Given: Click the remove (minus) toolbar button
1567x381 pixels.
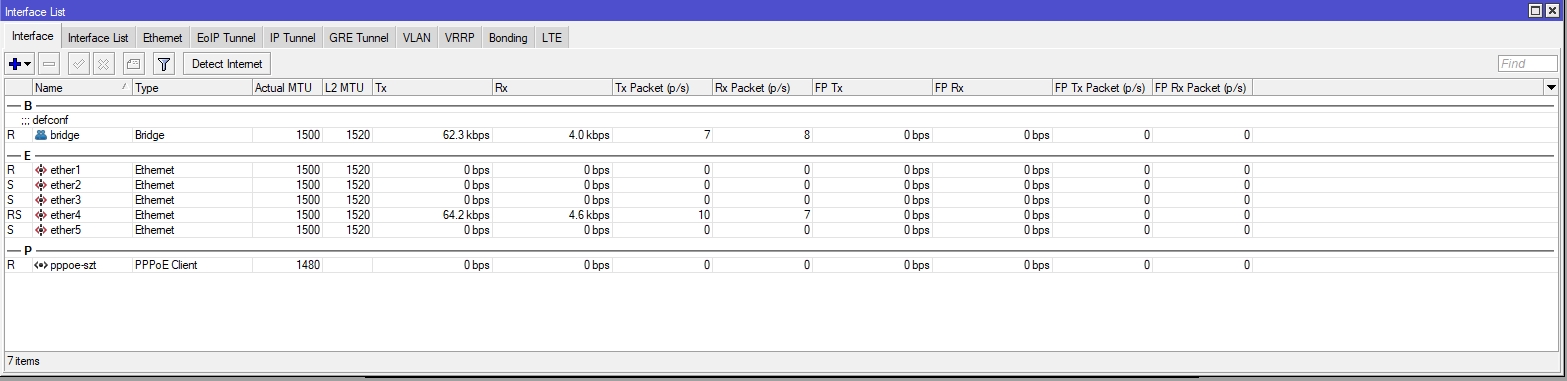Looking at the screenshot, I should coord(50,64).
